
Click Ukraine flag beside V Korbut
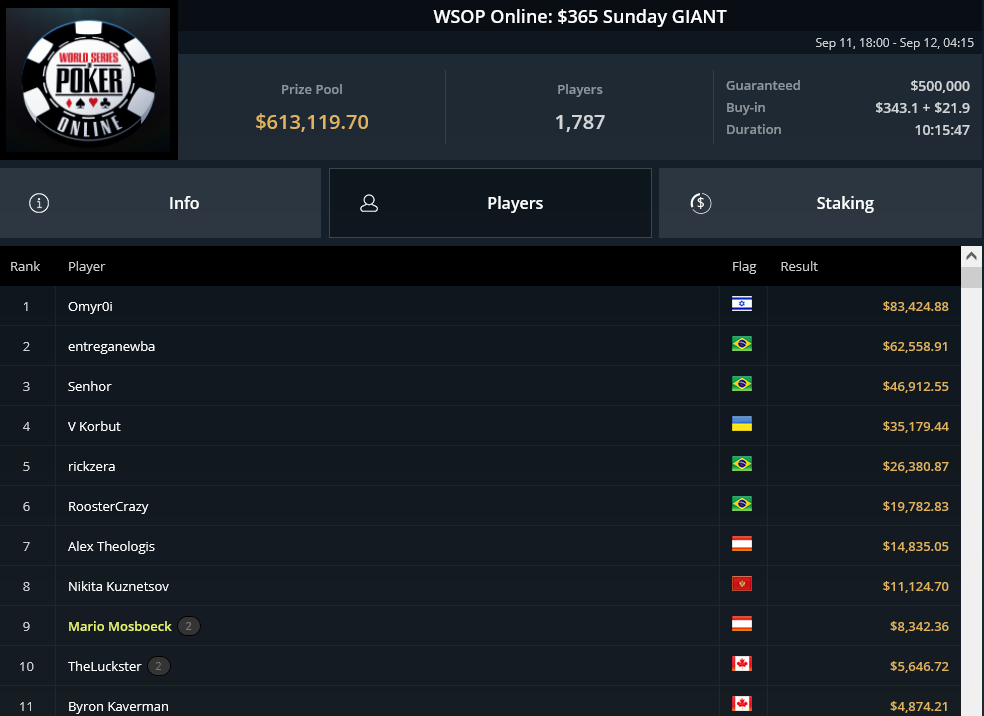coord(741,425)
